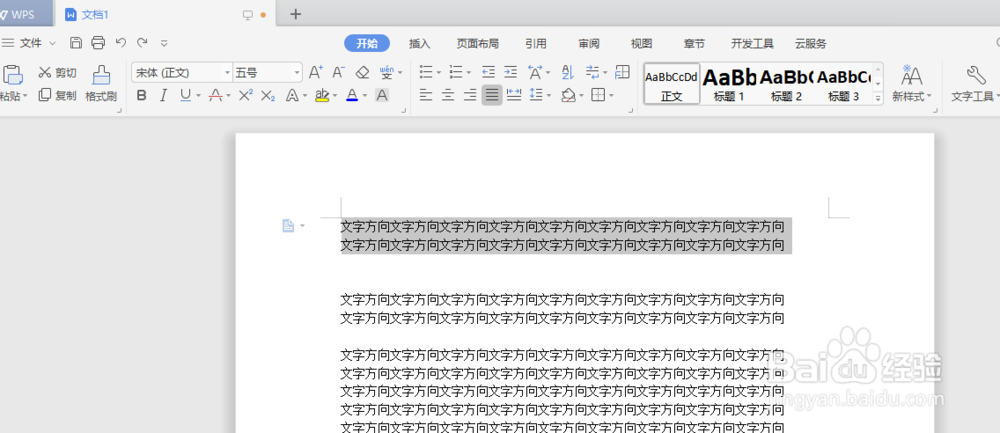This screenshot has width=1000, height=433.
Task: Expand the styles gallery list
Action: click(878, 98)
